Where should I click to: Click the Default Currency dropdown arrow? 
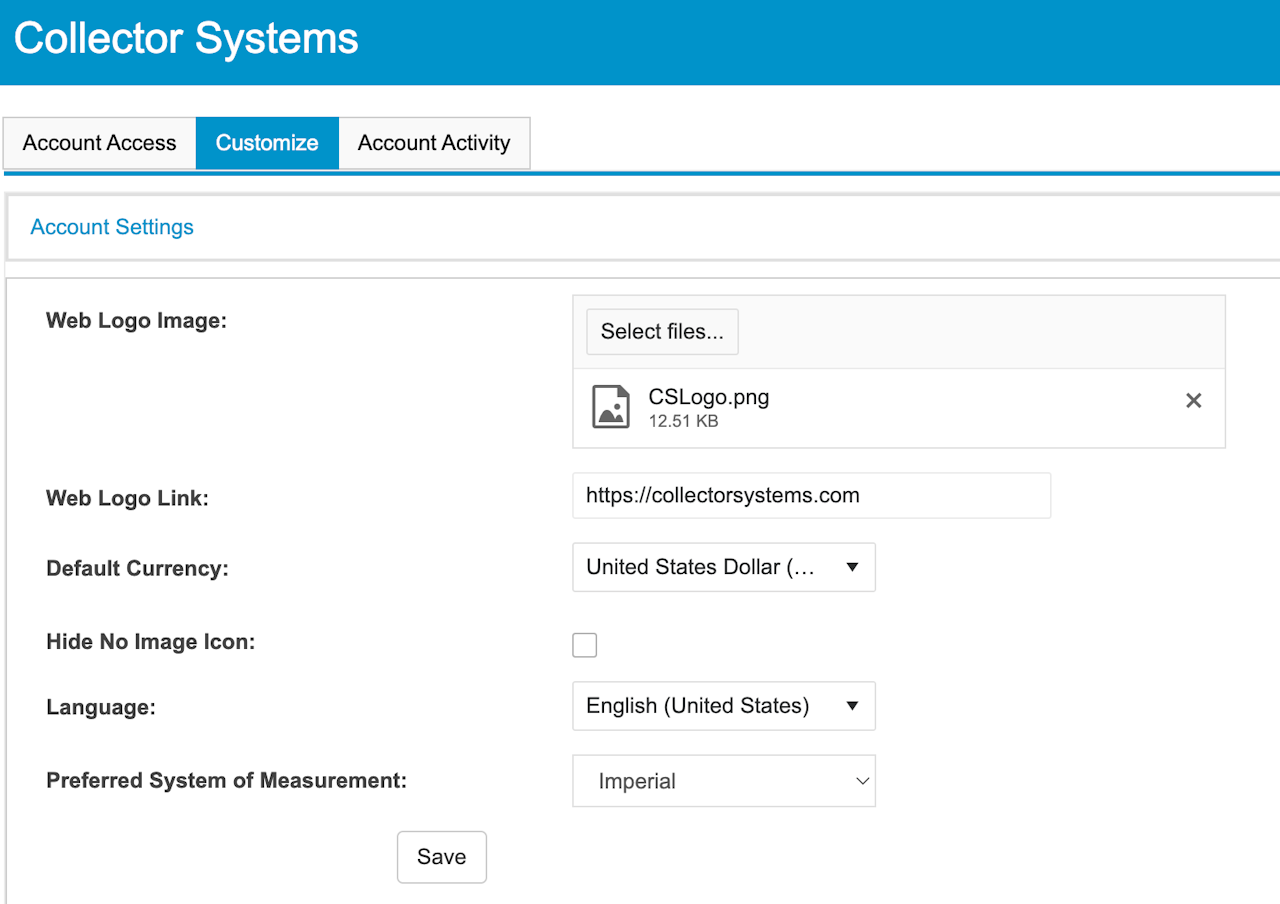[852, 567]
